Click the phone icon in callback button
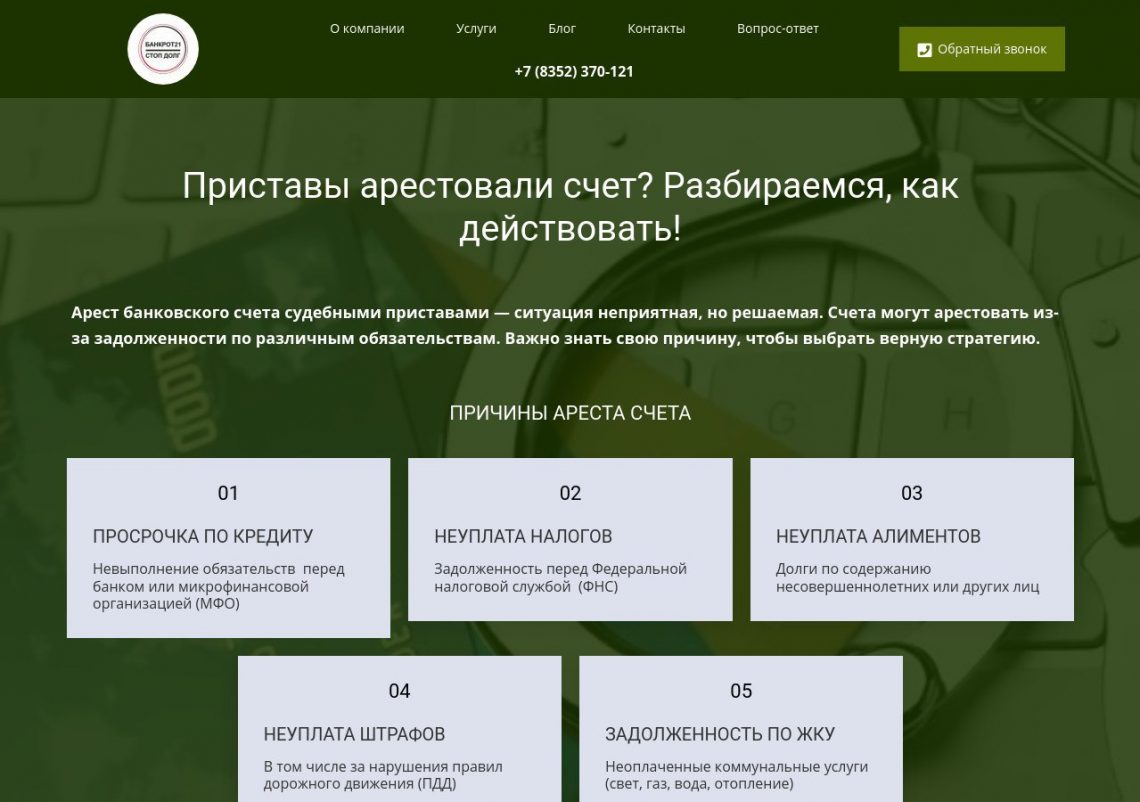Screen dimensions: 1140x802 (x=924, y=49)
